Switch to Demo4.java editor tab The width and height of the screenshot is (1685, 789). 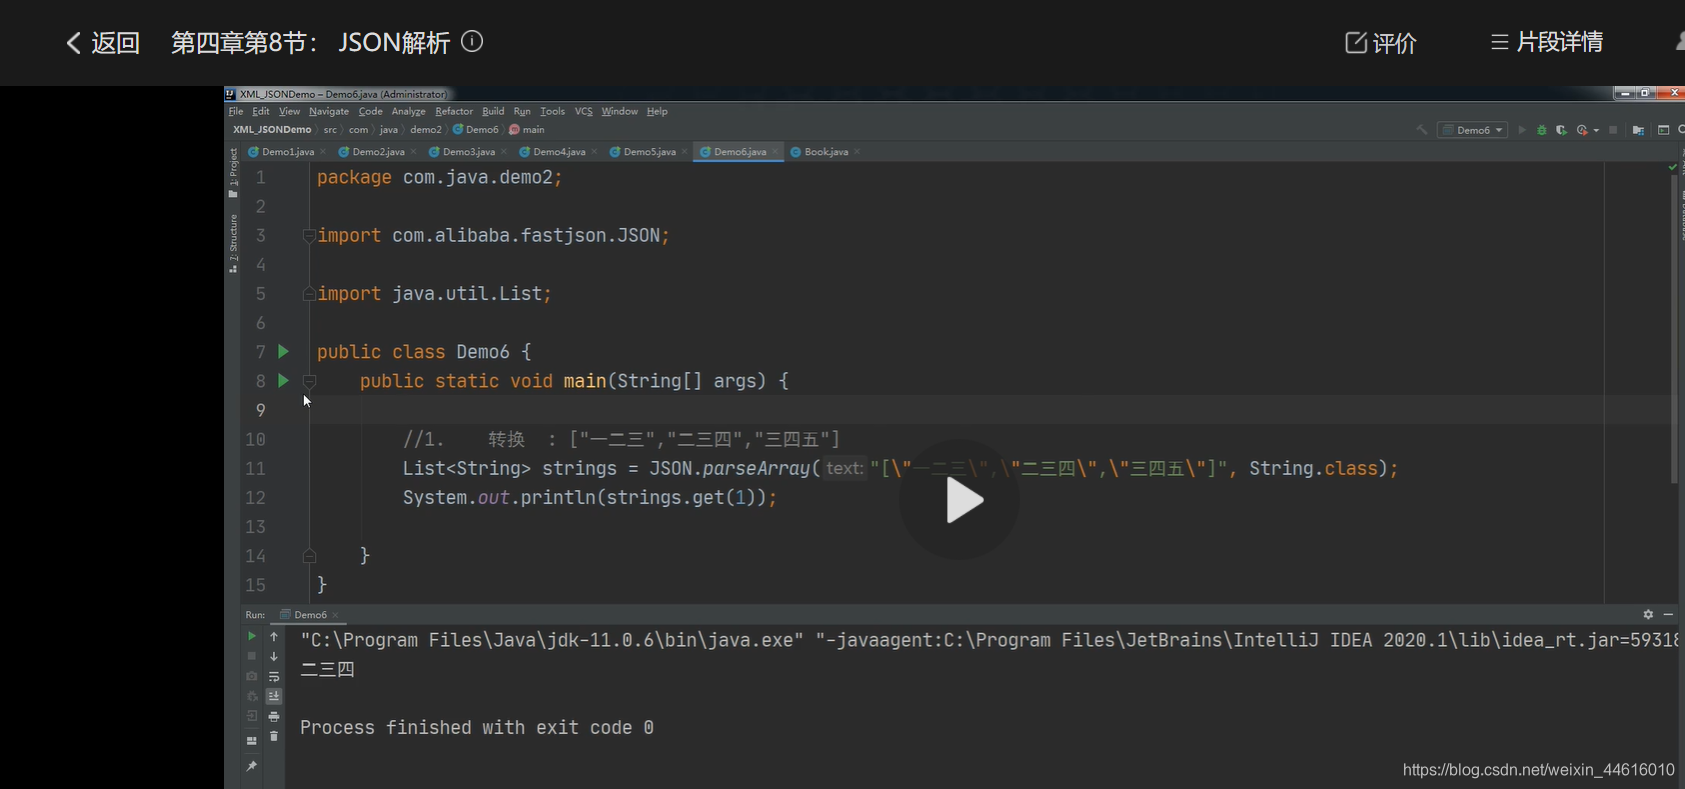pyautogui.click(x=559, y=152)
